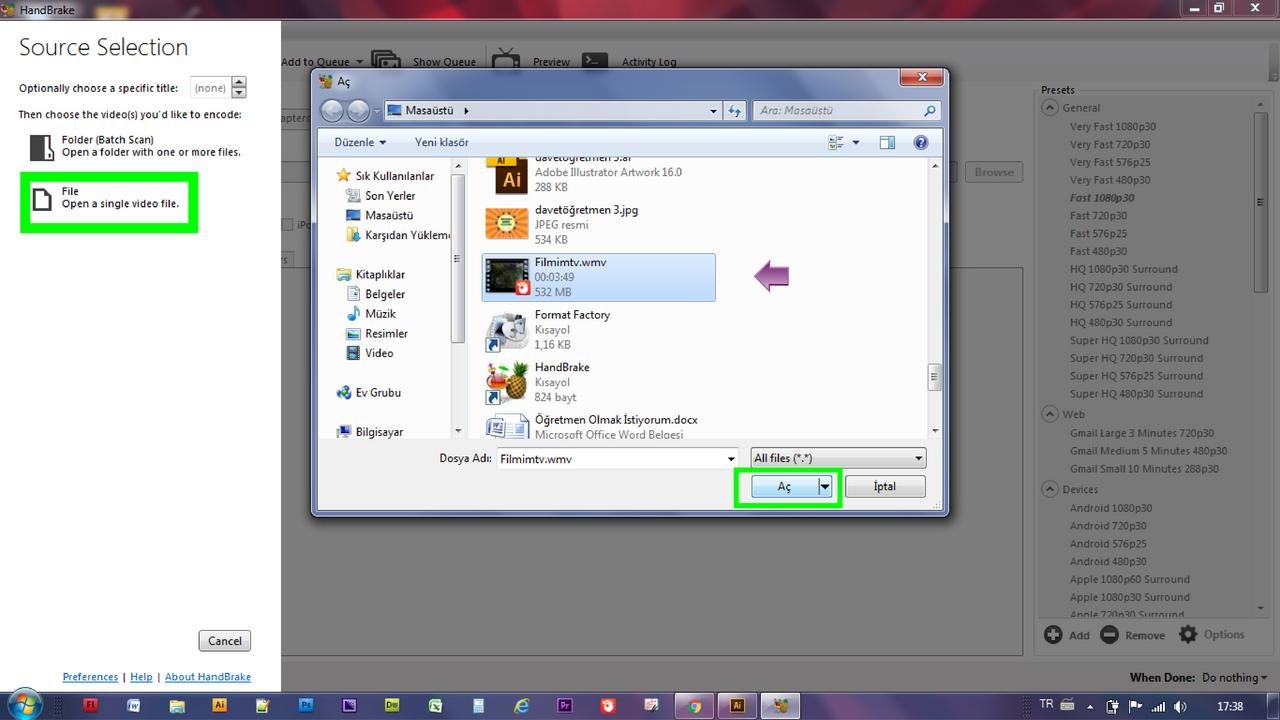Collapse the Web presets group
The width and height of the screenshot is (1280, 720).
[x=1050, y=414]
